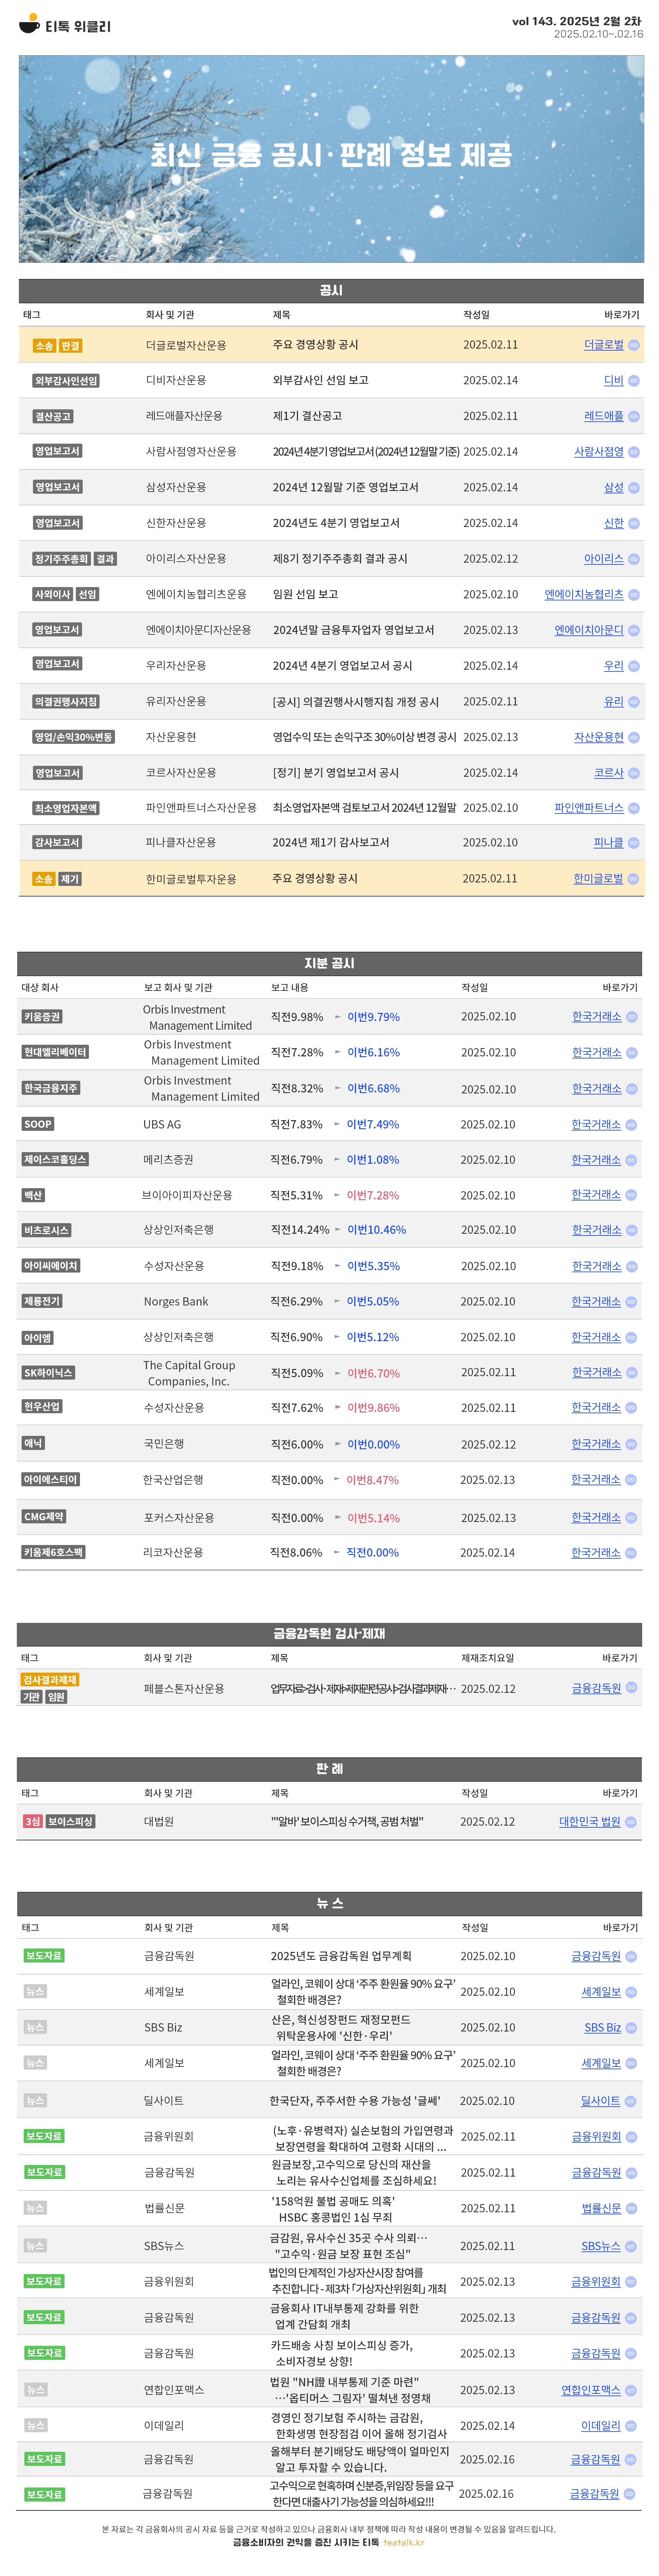
Task: Click the link icon beside 삼성
Action: tap(634, 488)
